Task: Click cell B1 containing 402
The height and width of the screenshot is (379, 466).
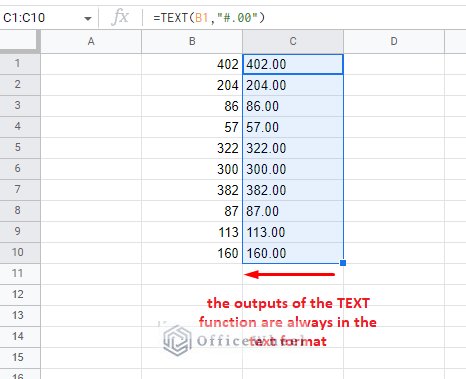Action: click(192, 64)
